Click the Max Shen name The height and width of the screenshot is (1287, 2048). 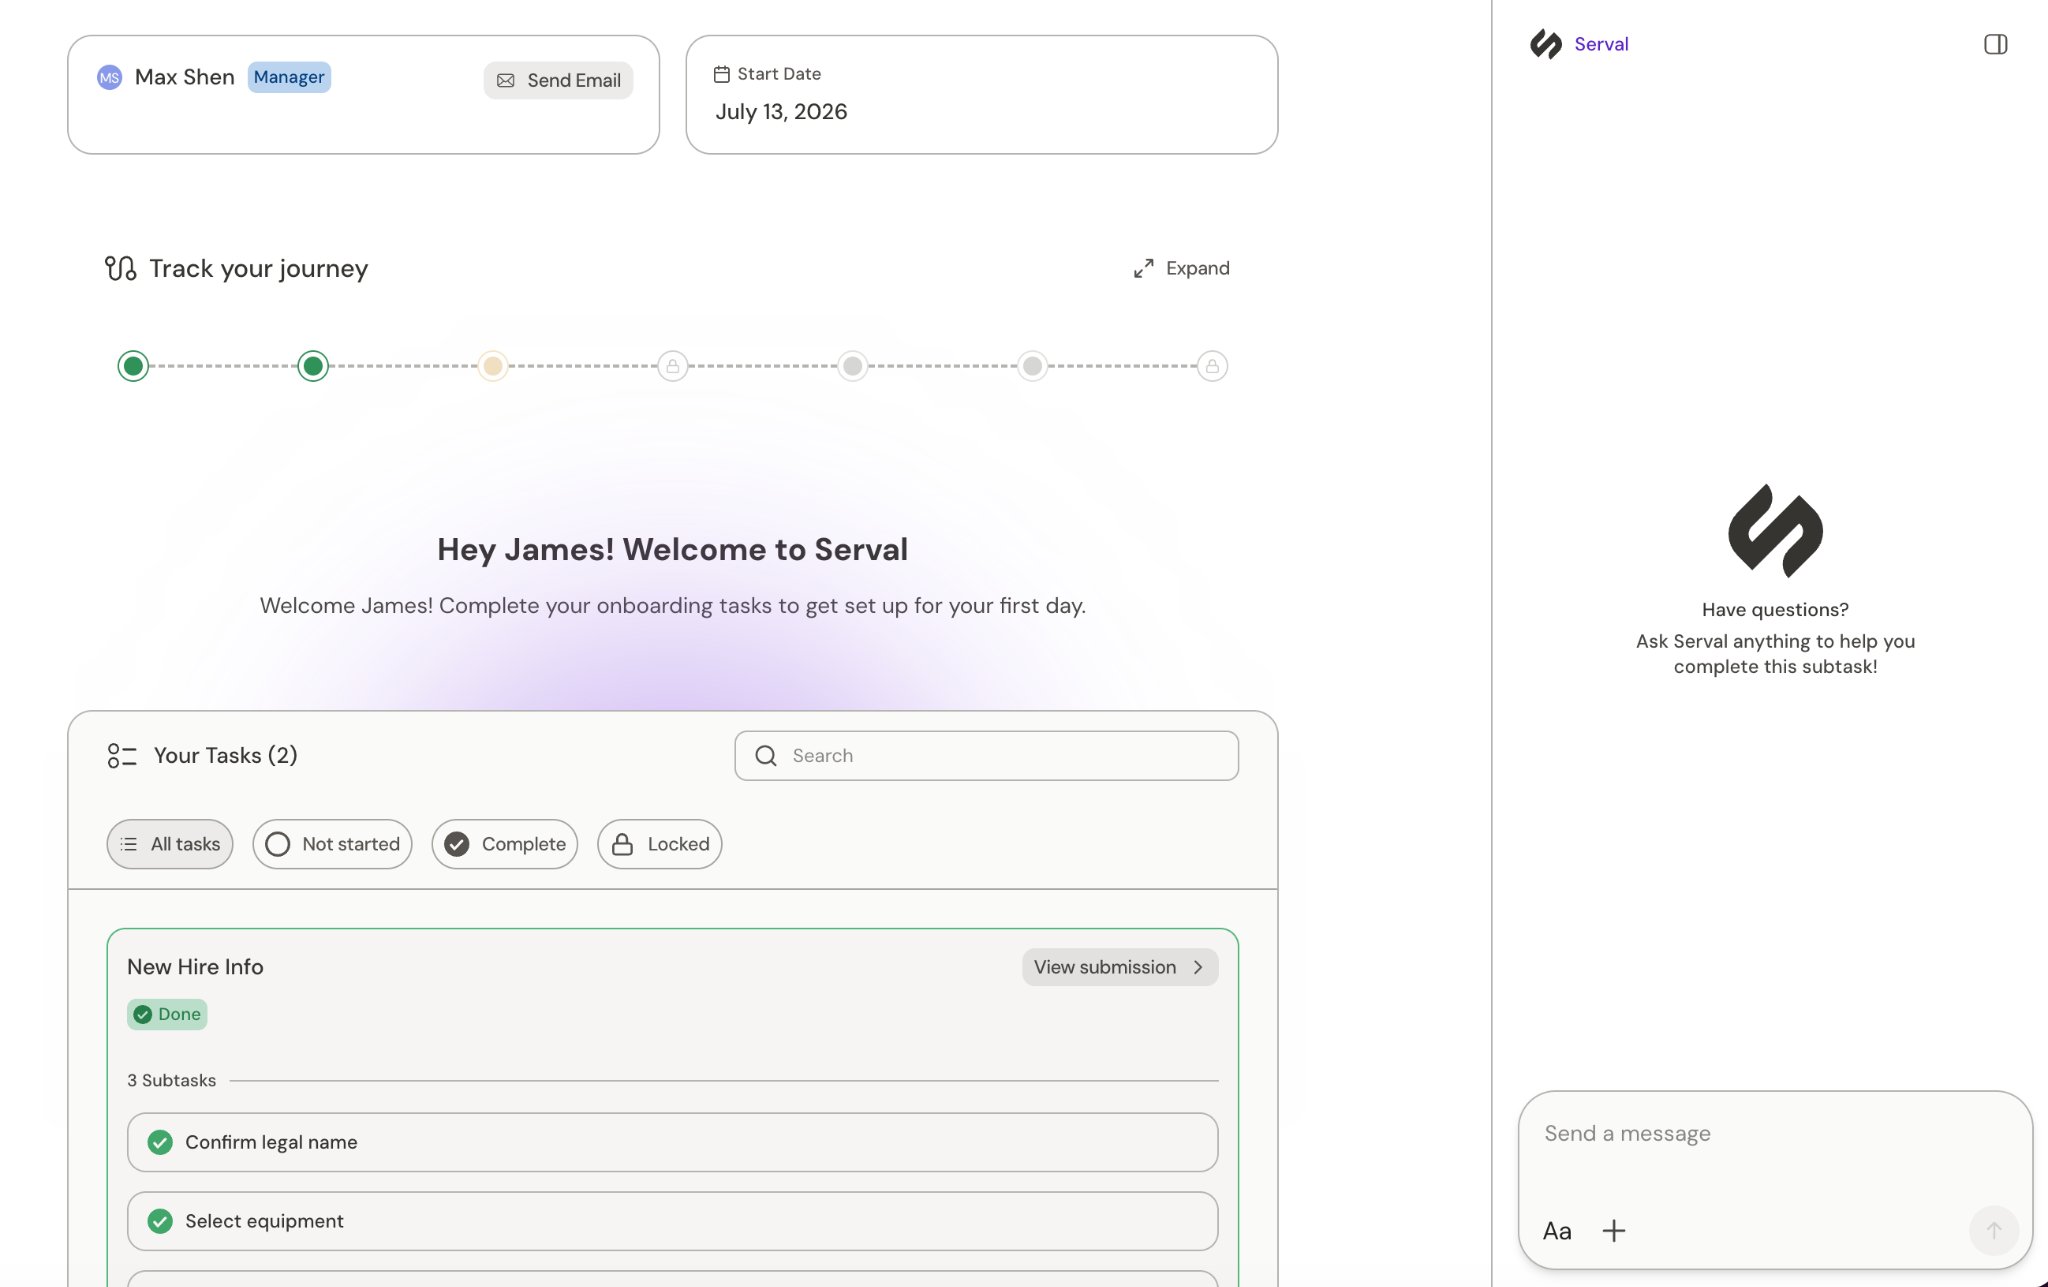(x=184, y=77)
